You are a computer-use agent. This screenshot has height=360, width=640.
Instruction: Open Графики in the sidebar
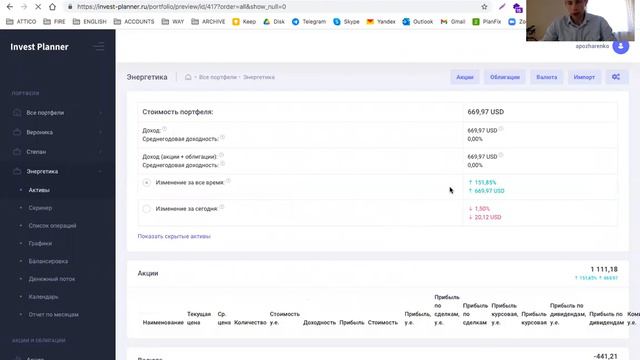pyautogui.click(x=40, y=243)
